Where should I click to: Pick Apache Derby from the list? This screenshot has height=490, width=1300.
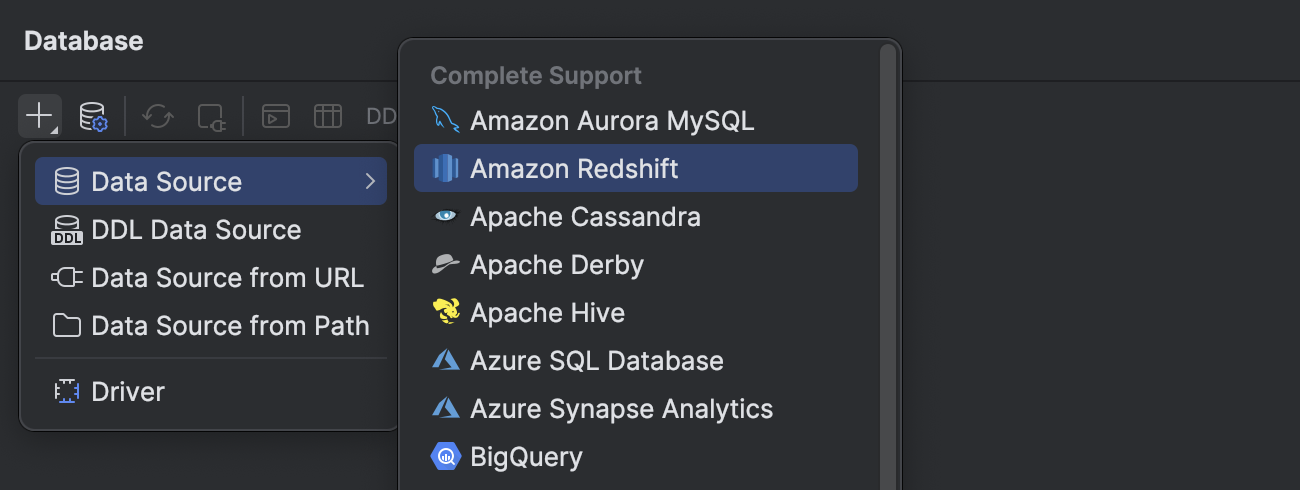(557, 265)
